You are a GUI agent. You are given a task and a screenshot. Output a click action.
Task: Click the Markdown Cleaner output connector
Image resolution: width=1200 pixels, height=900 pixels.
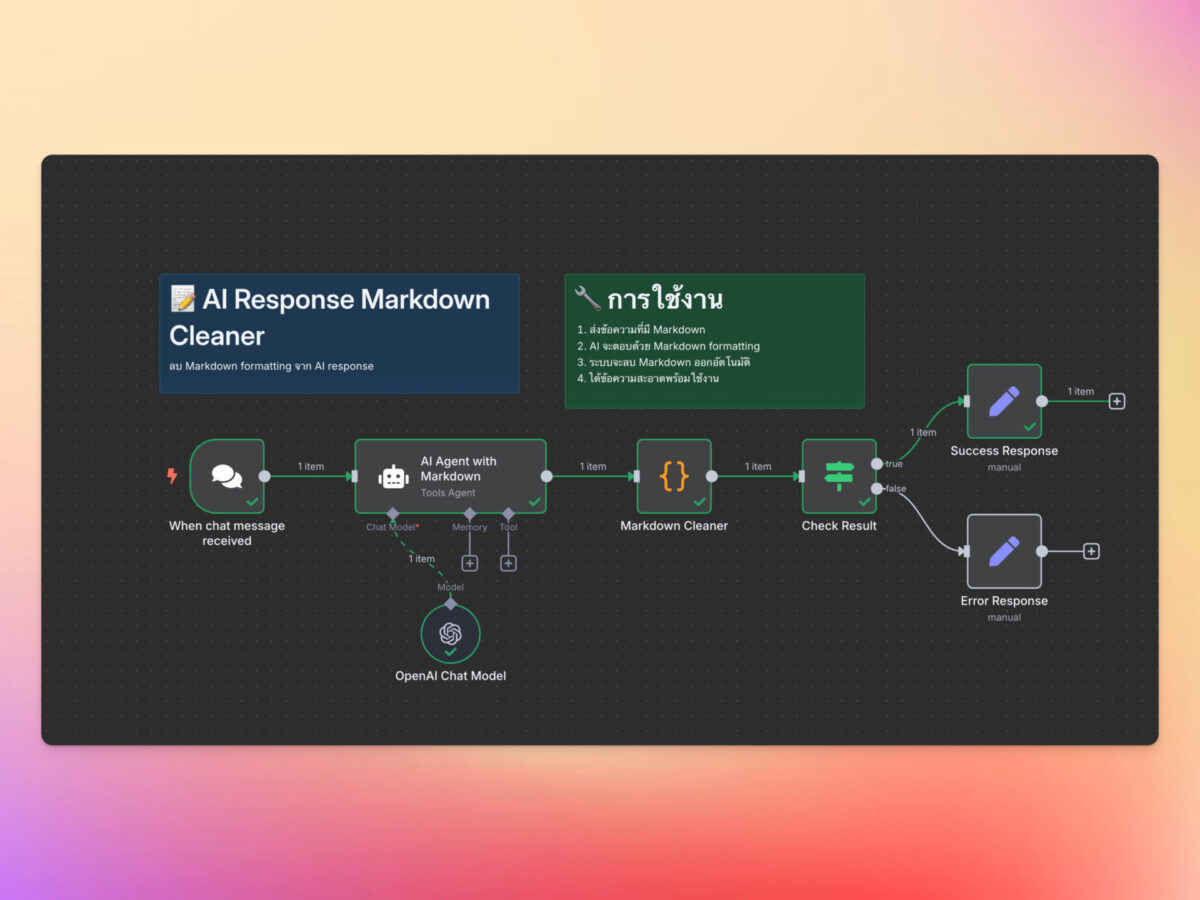712,476
